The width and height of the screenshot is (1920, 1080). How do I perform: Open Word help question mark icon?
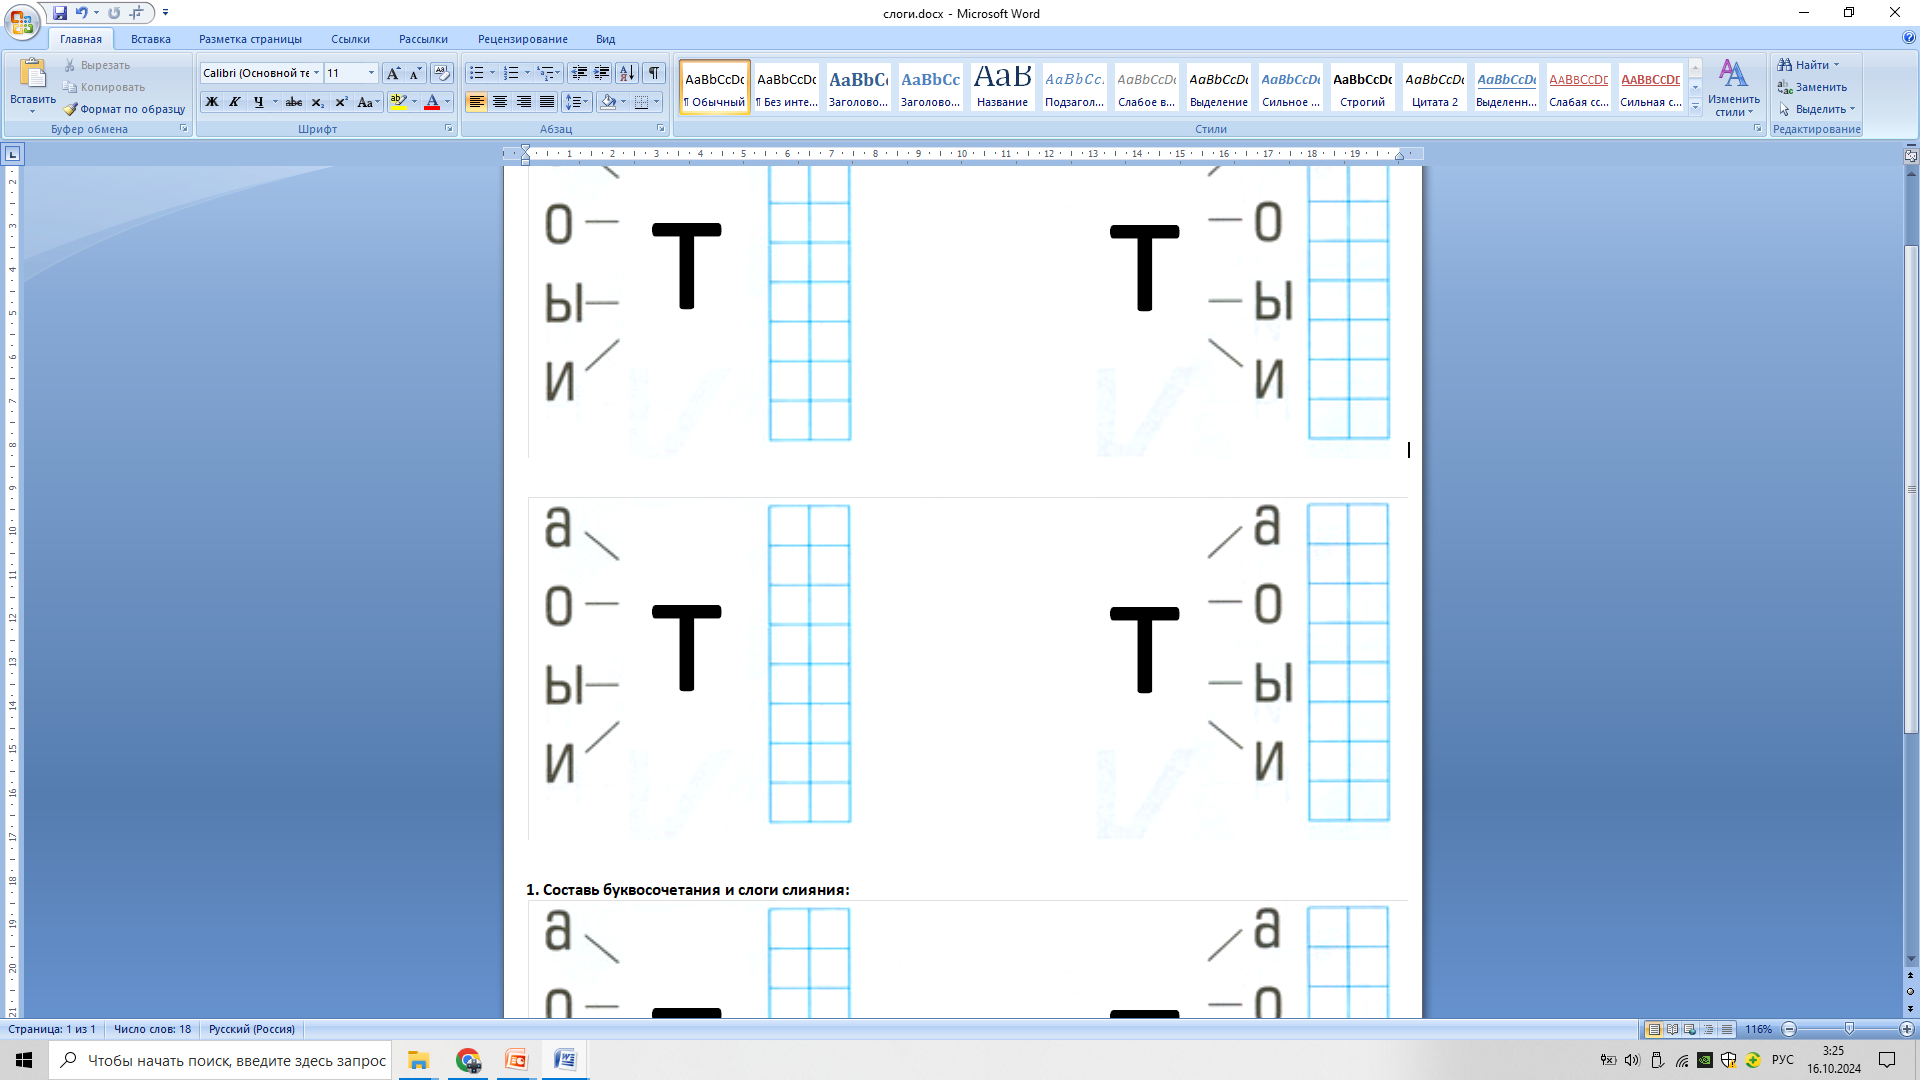1909,38
